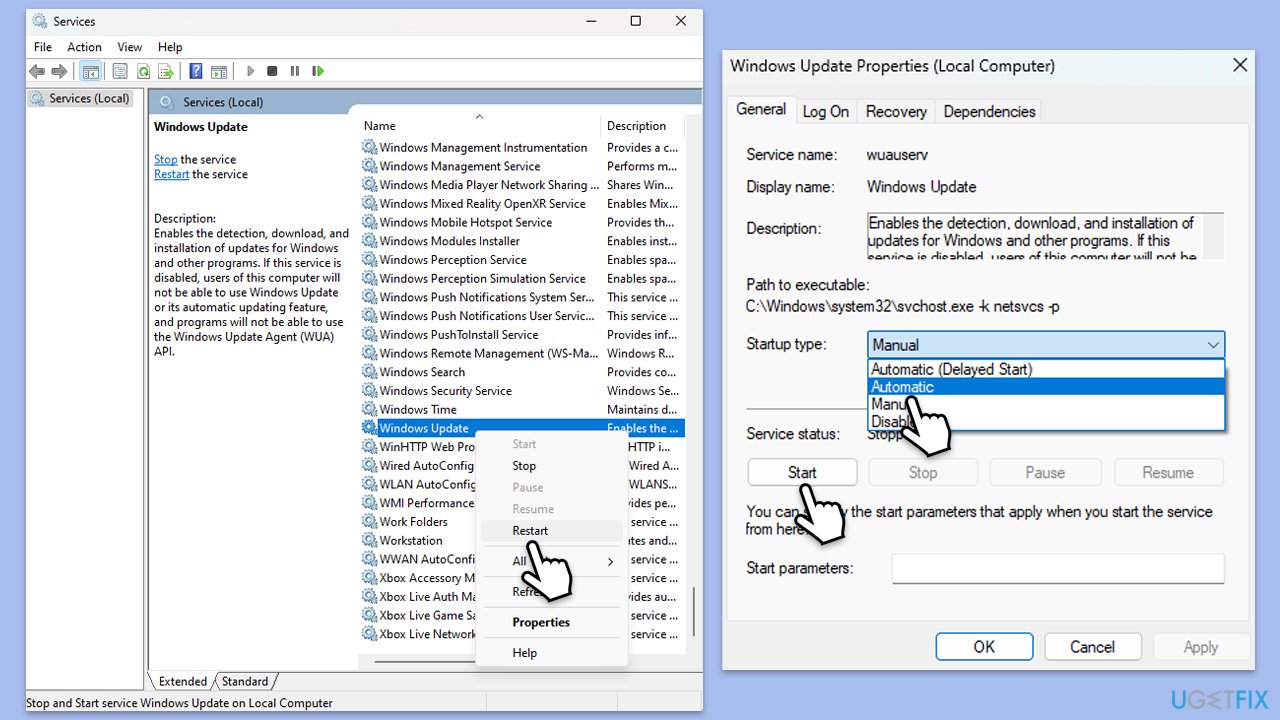Switch to the Recovery tab
Viewport: 1280px width, 720px height.
click(x=896, y=112)
